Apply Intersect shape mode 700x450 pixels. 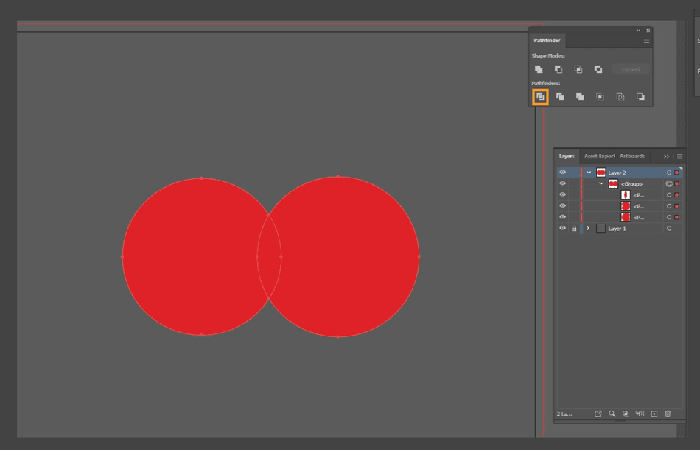coord(579,70)
